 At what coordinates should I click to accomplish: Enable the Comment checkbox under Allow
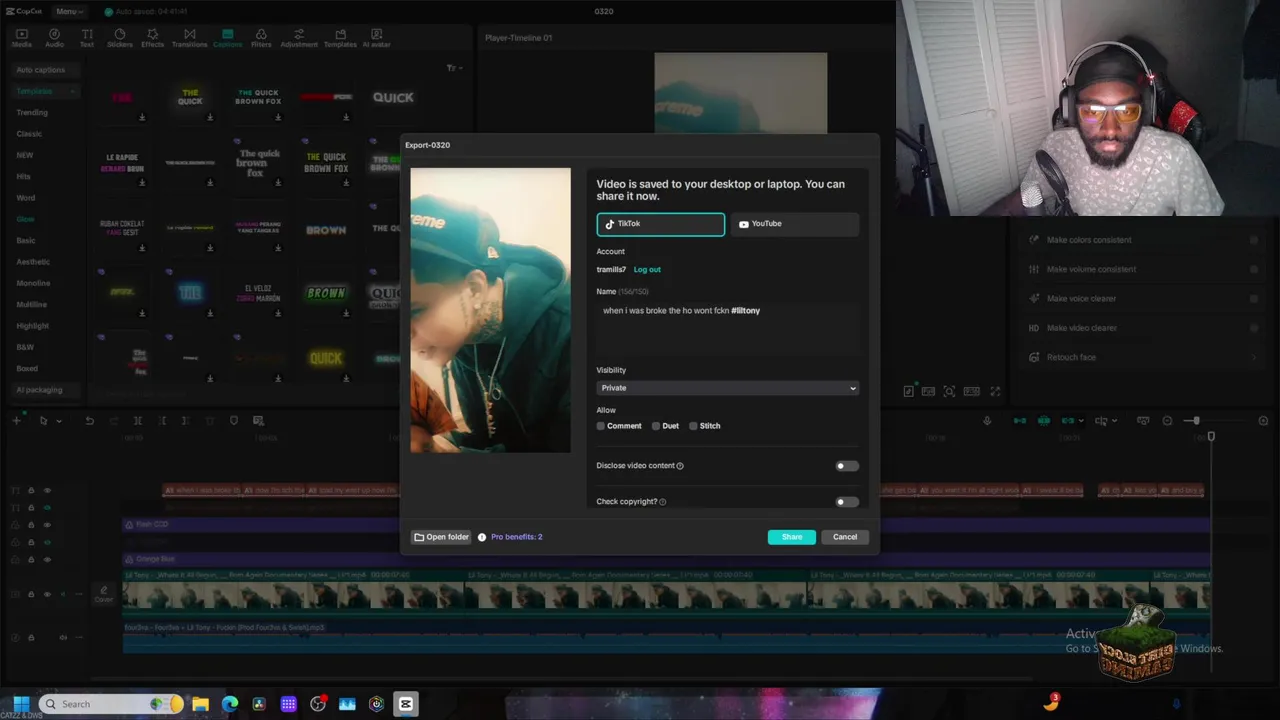point(601,426)
